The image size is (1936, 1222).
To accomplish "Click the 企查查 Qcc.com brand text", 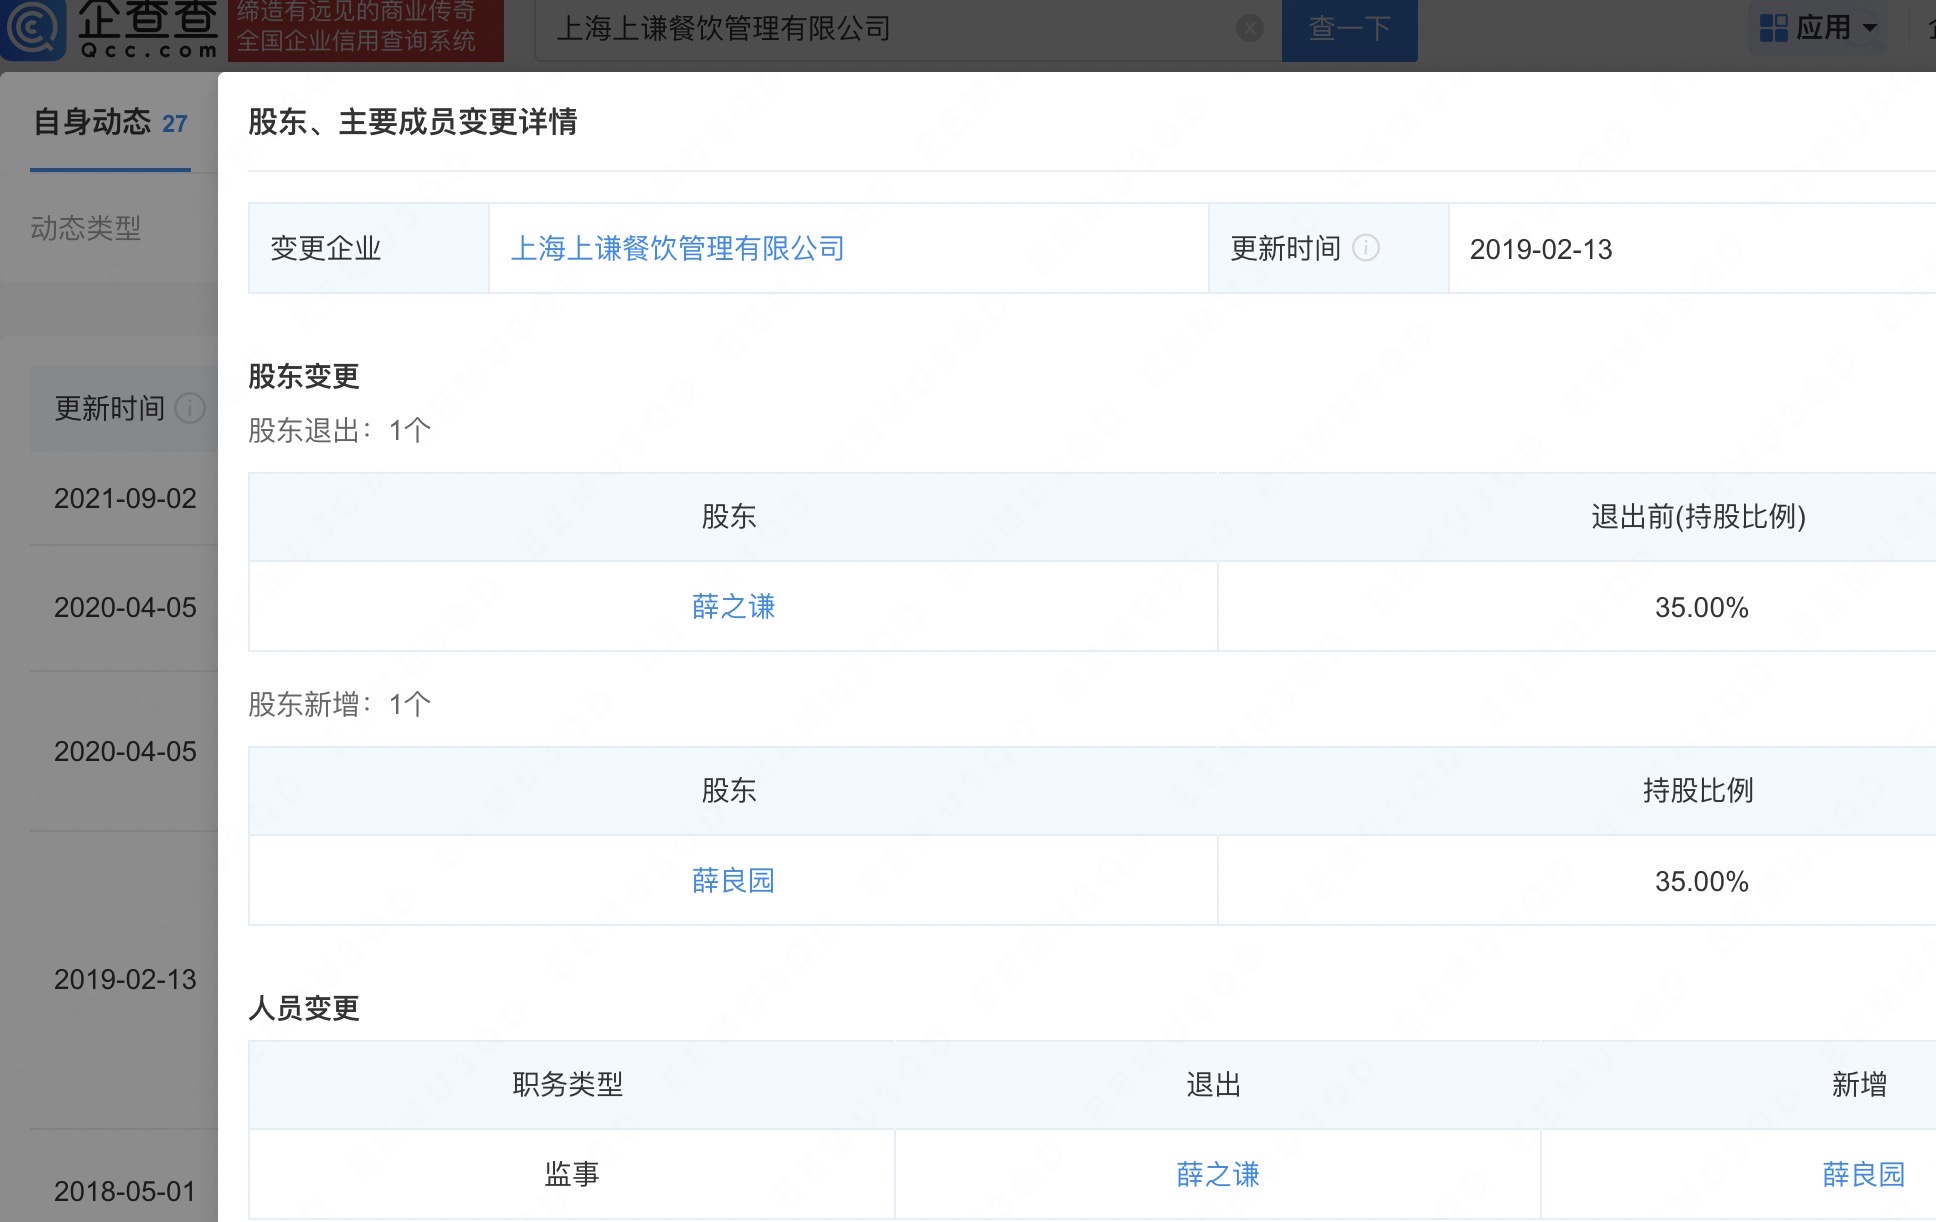I will pyautogui.click(x=148, y=30).
